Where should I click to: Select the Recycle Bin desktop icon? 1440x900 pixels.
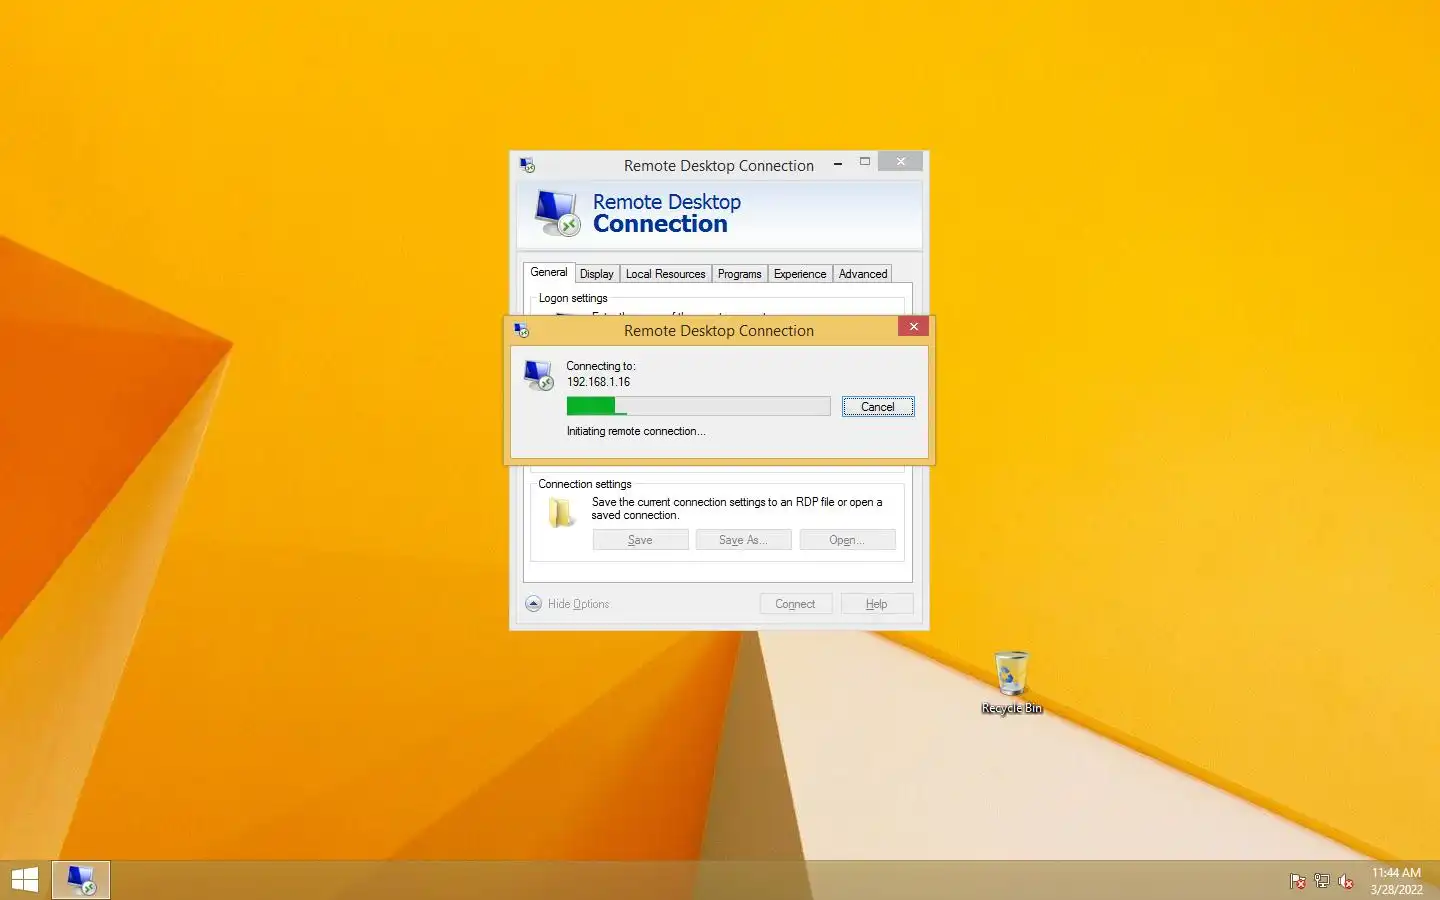(1011, 682)
